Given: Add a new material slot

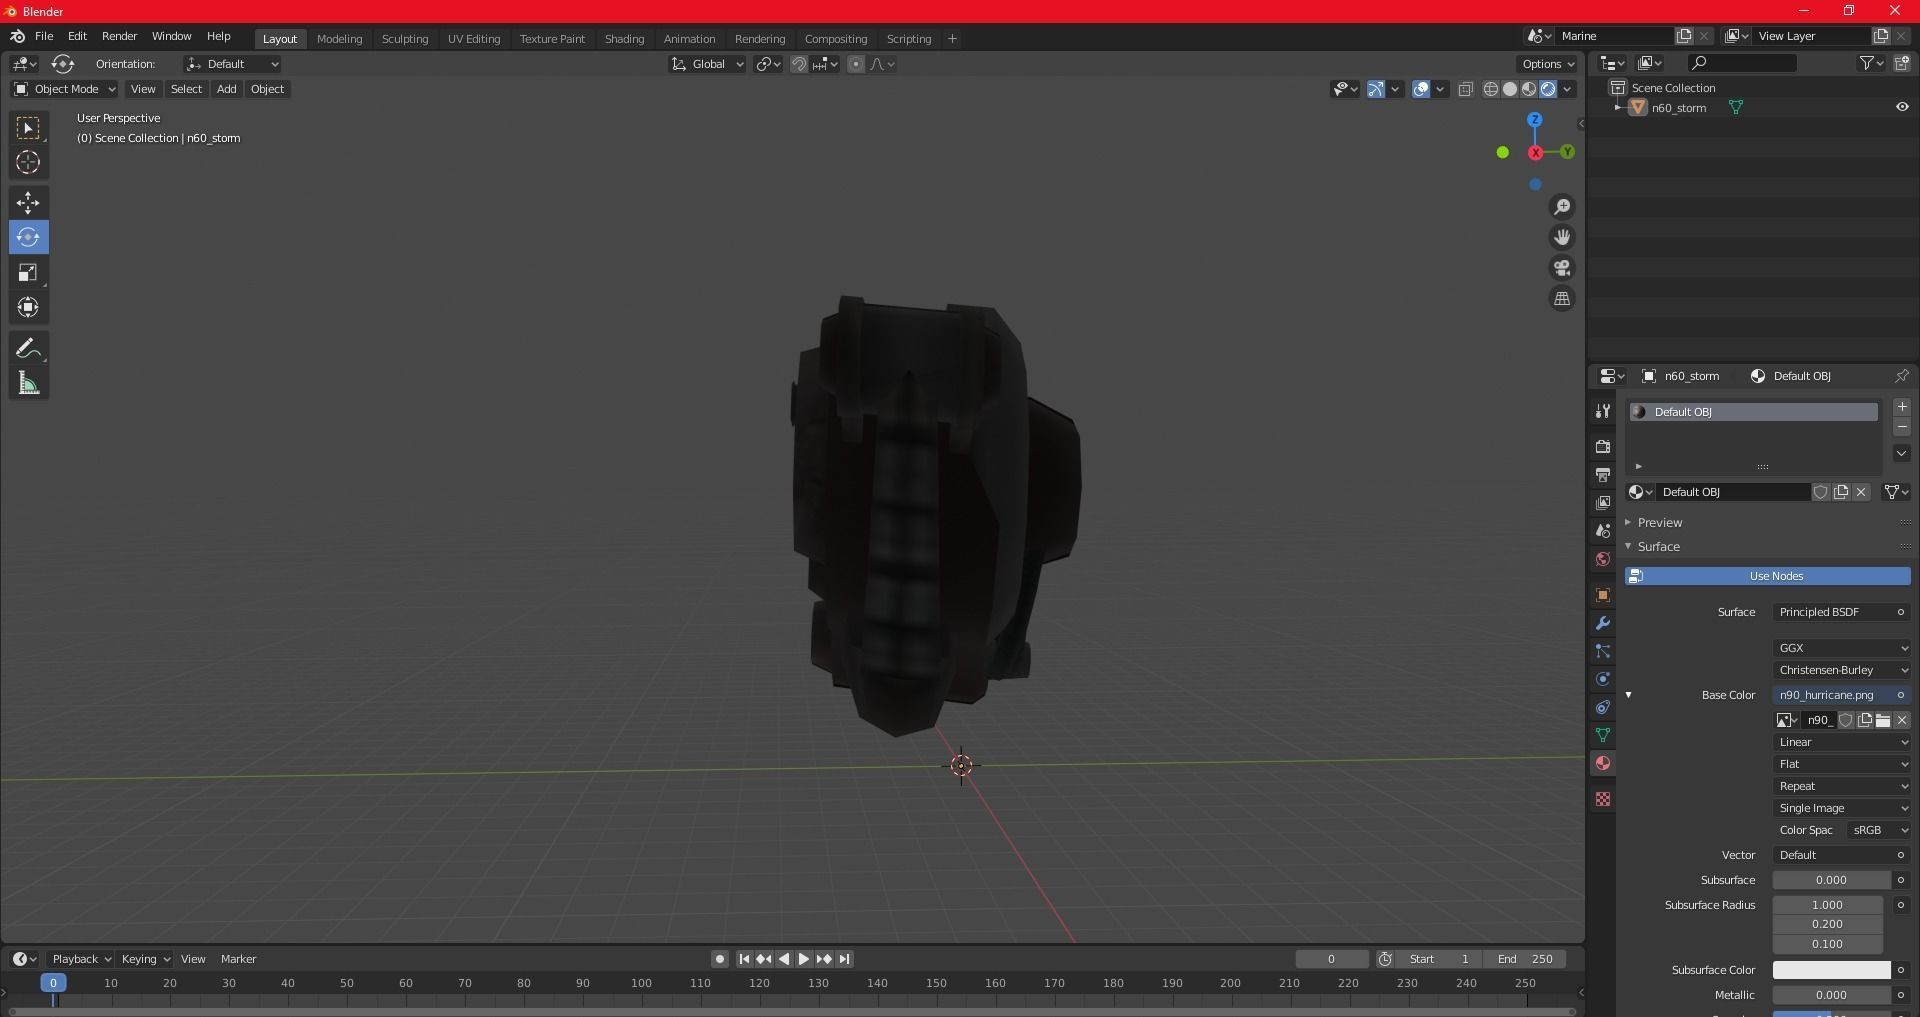Looking at the screenshot, I should pos(1902,407).
